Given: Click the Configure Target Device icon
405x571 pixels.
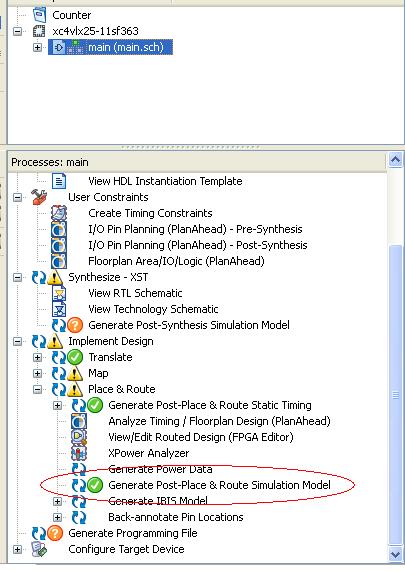Looking at the screenshot, I should tap(39, 549).
